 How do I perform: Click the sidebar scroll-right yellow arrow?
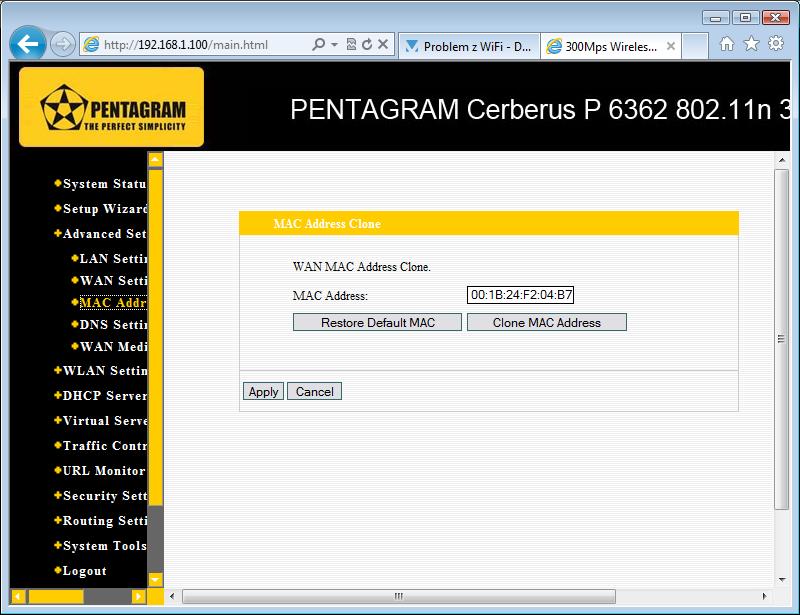pos(138,596)
